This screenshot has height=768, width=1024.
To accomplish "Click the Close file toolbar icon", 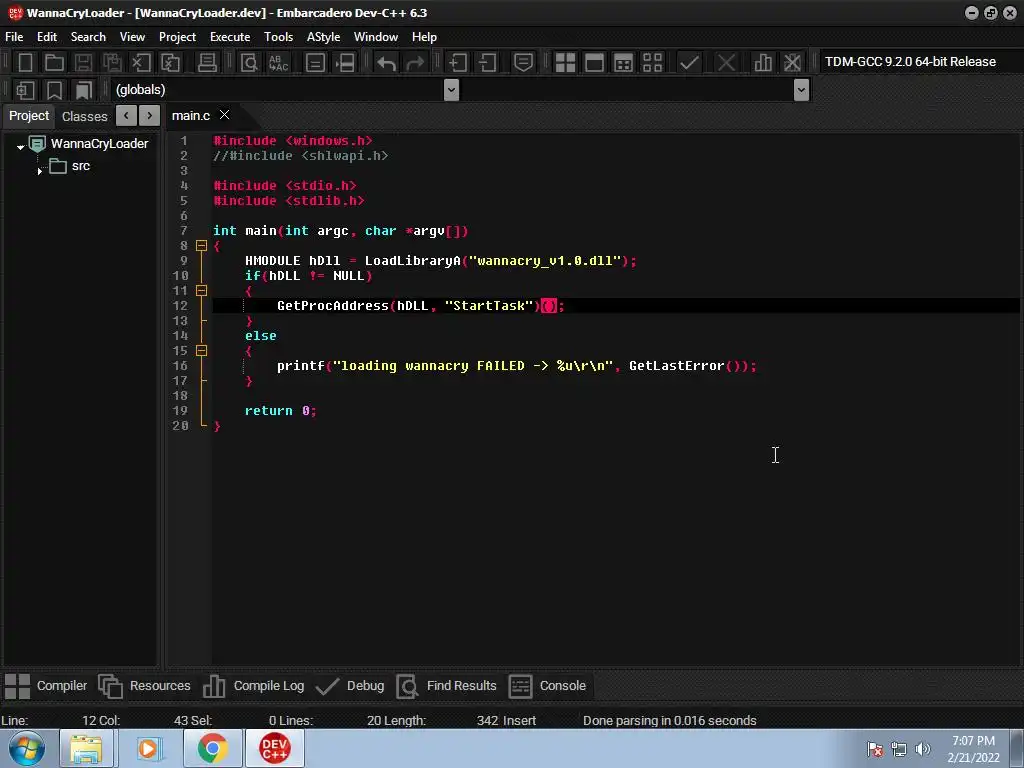I will [140, 63].
